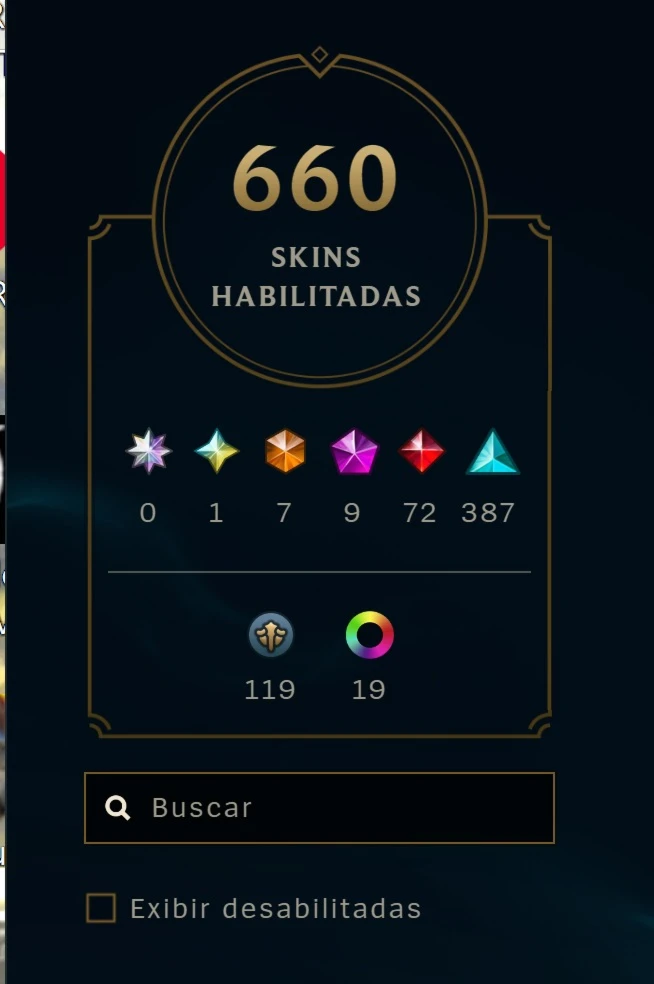The width and height of the screenshot is (654, 984).
Task: Click the legacy skins helmet badge icon
Action: 271,635
